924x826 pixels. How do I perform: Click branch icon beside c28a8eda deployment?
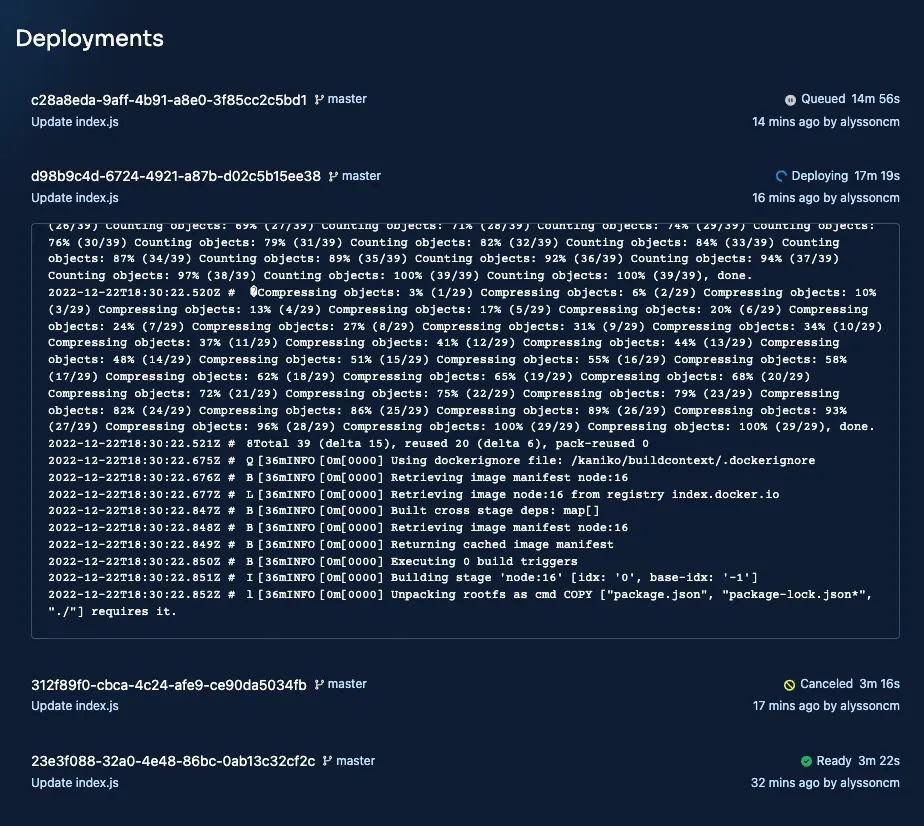319,100
